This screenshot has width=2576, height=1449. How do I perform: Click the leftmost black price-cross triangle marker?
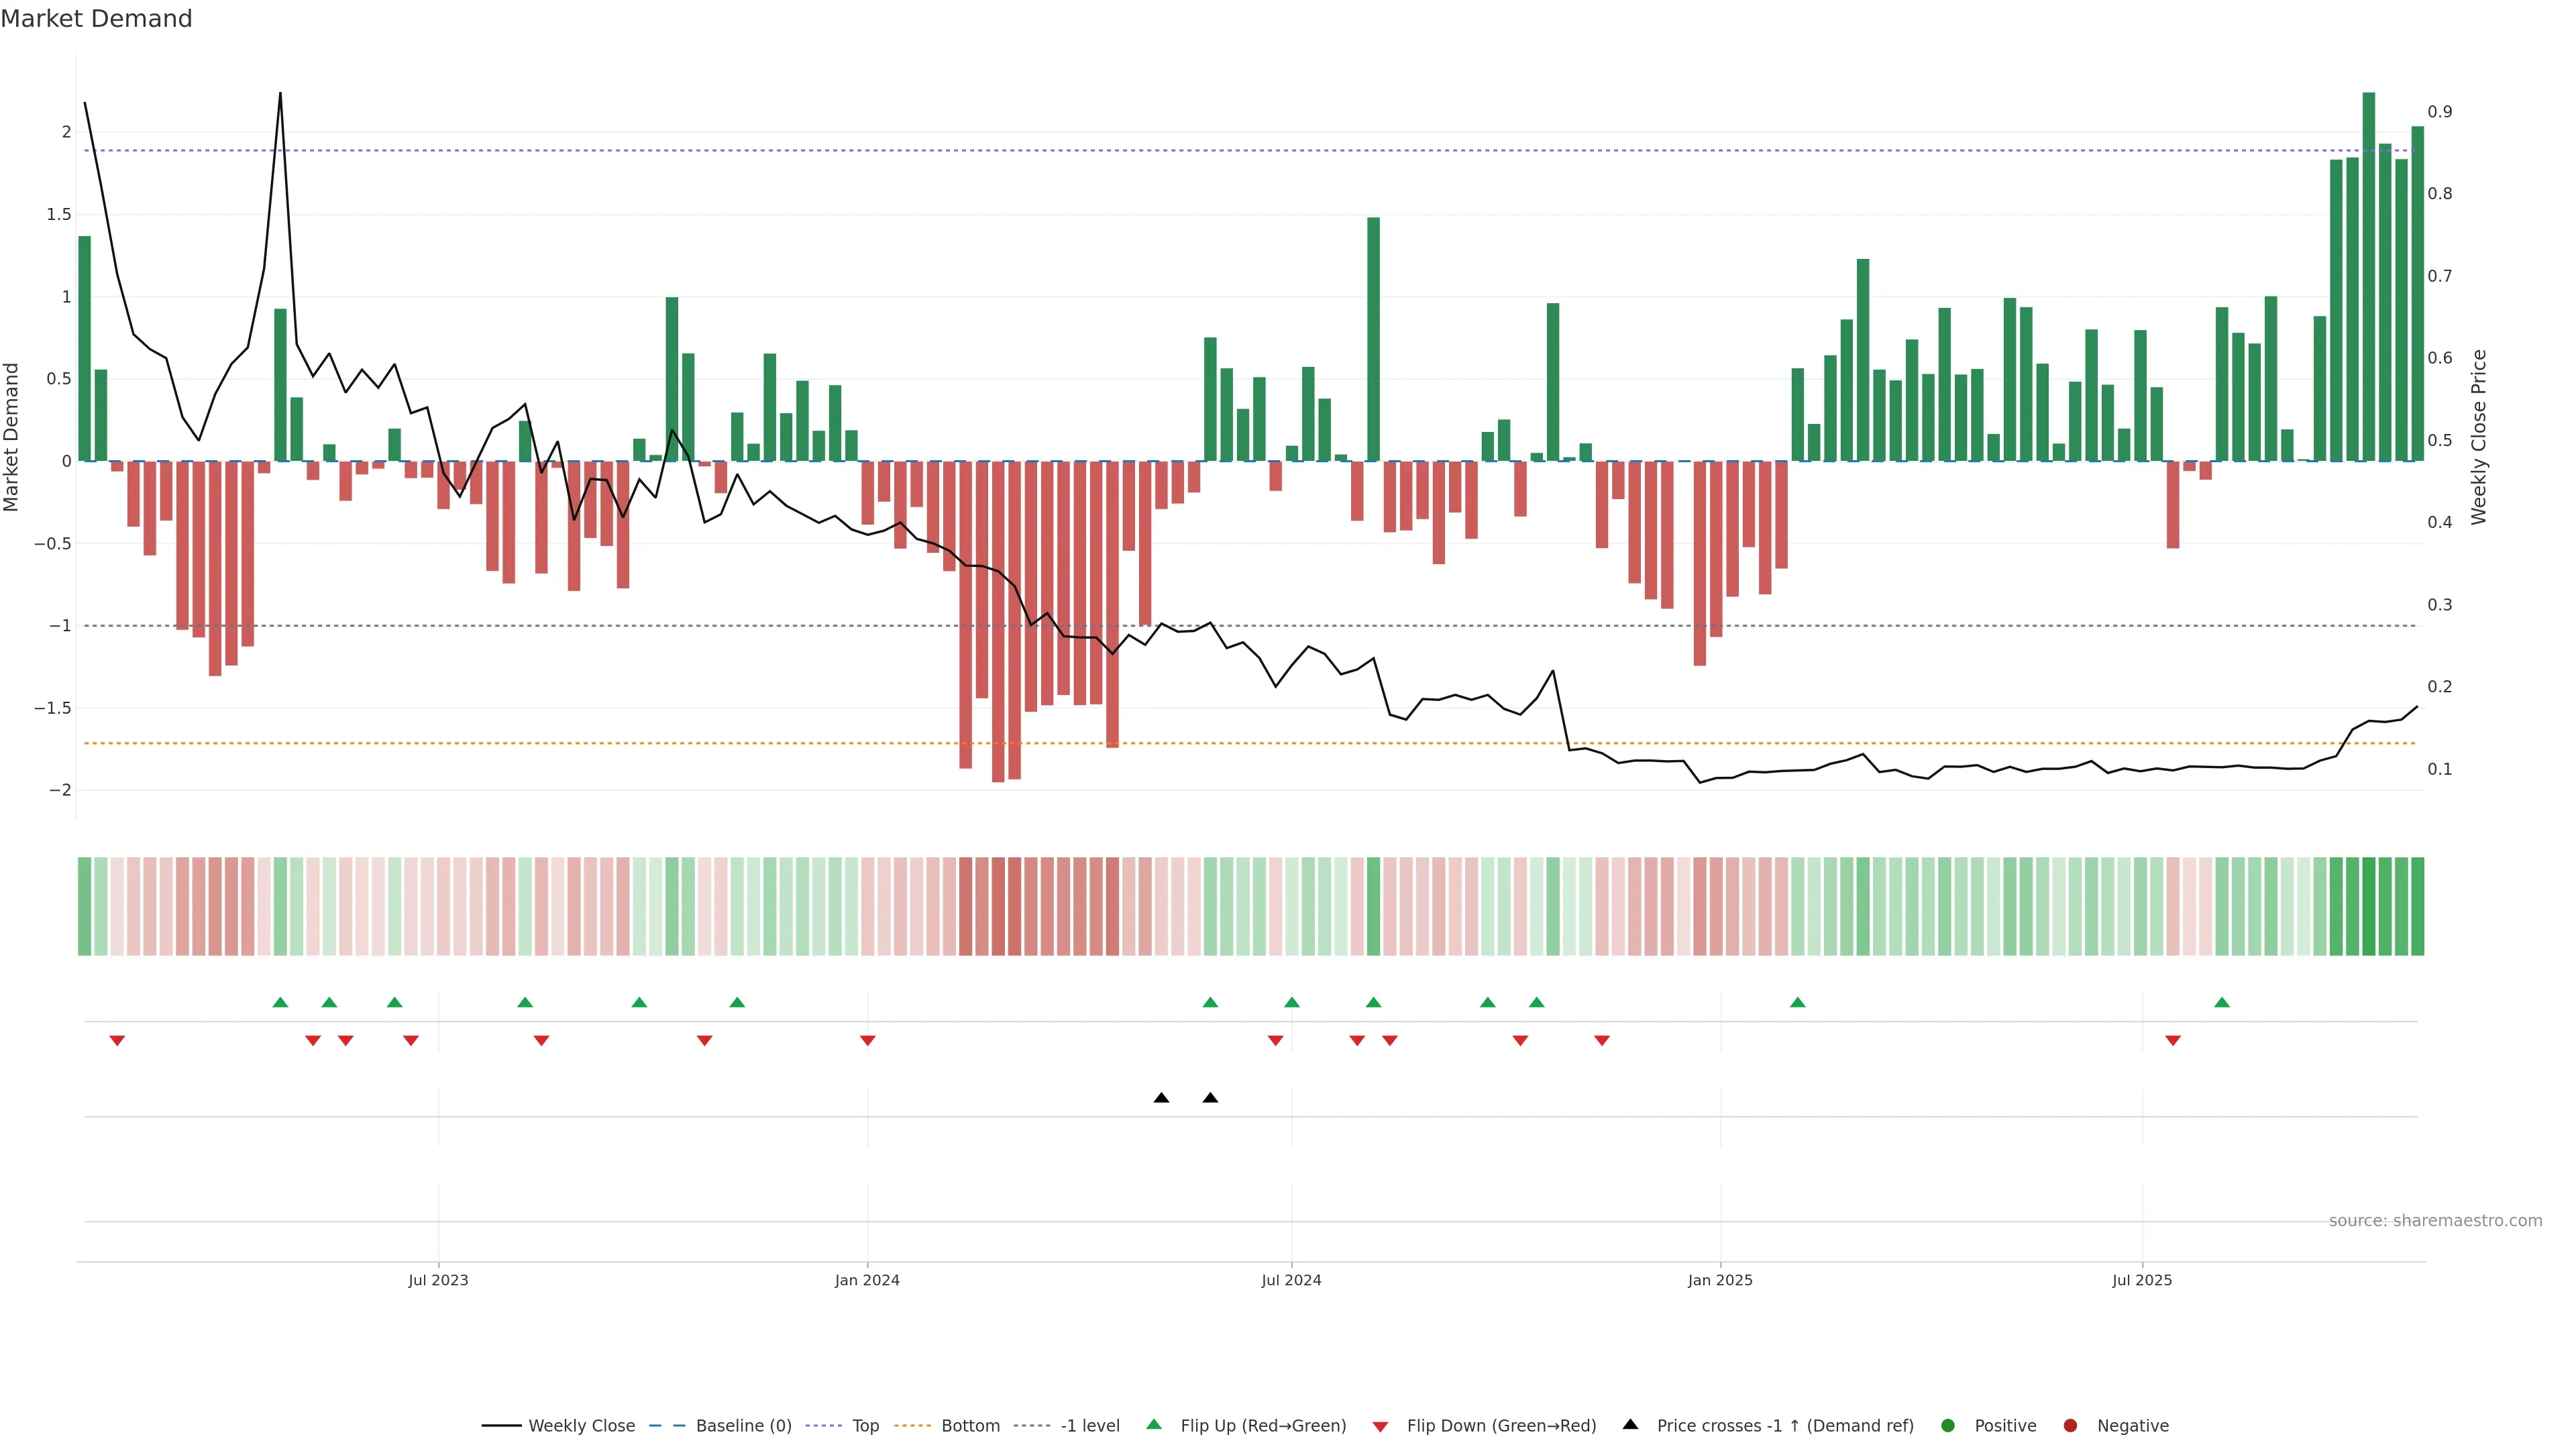[1161, 1098]
